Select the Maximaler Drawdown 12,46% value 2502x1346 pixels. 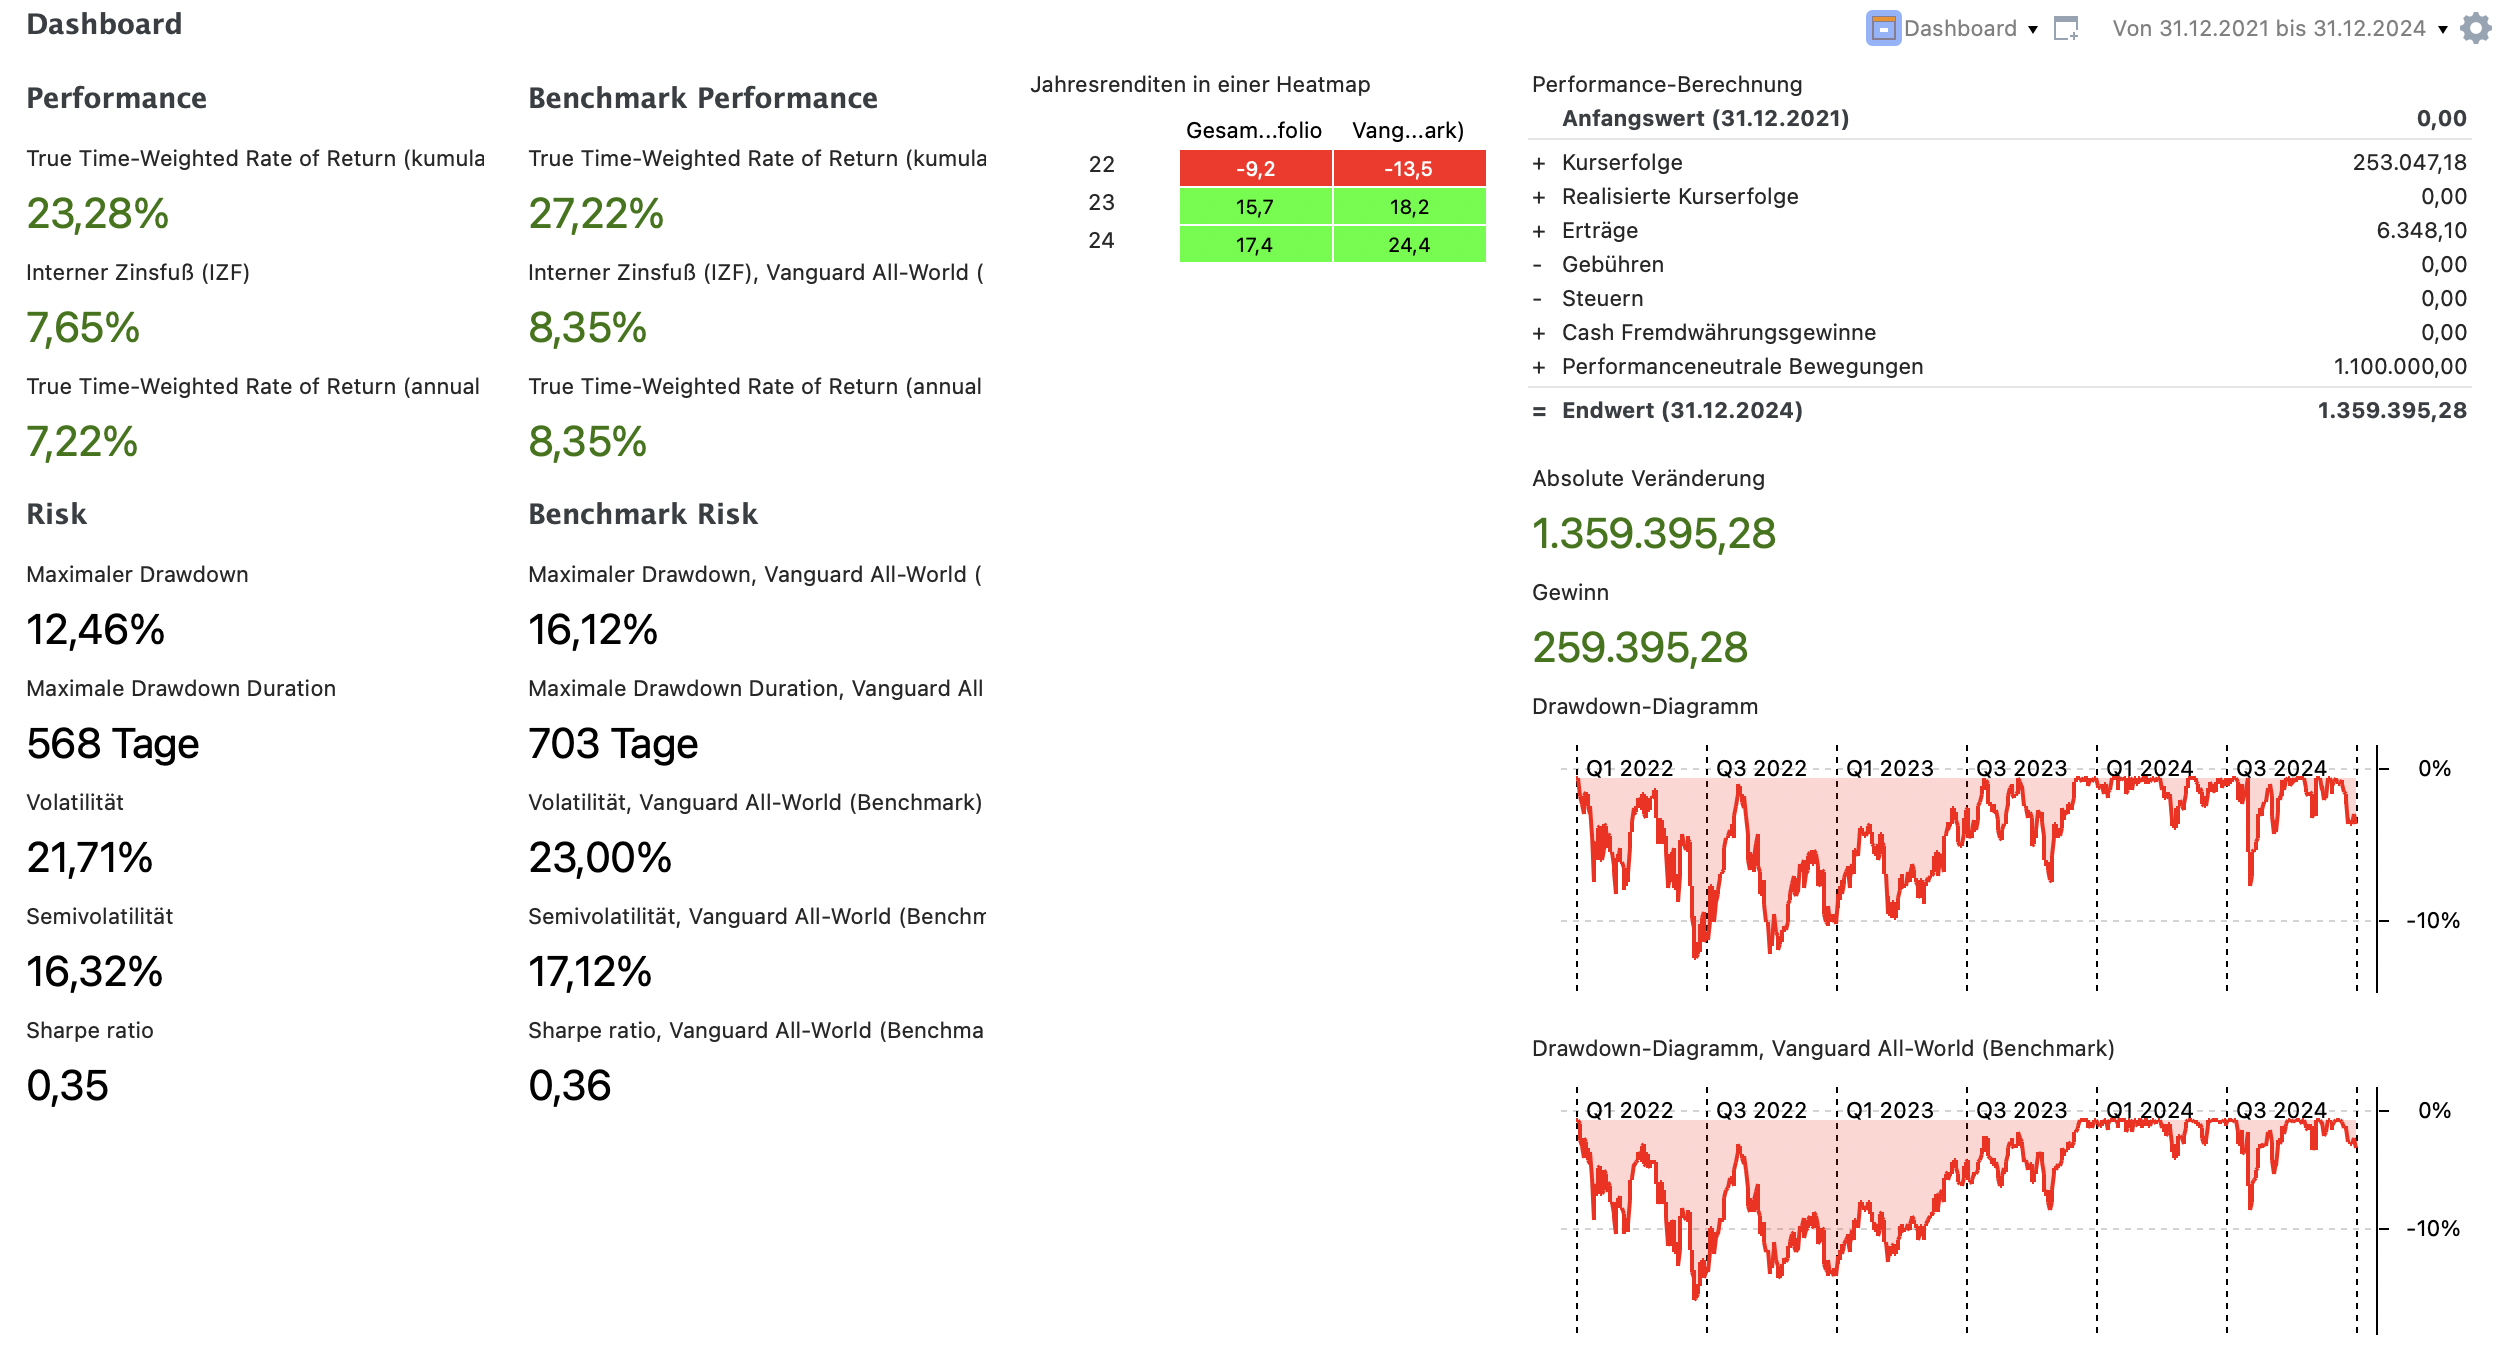point(95,629)
